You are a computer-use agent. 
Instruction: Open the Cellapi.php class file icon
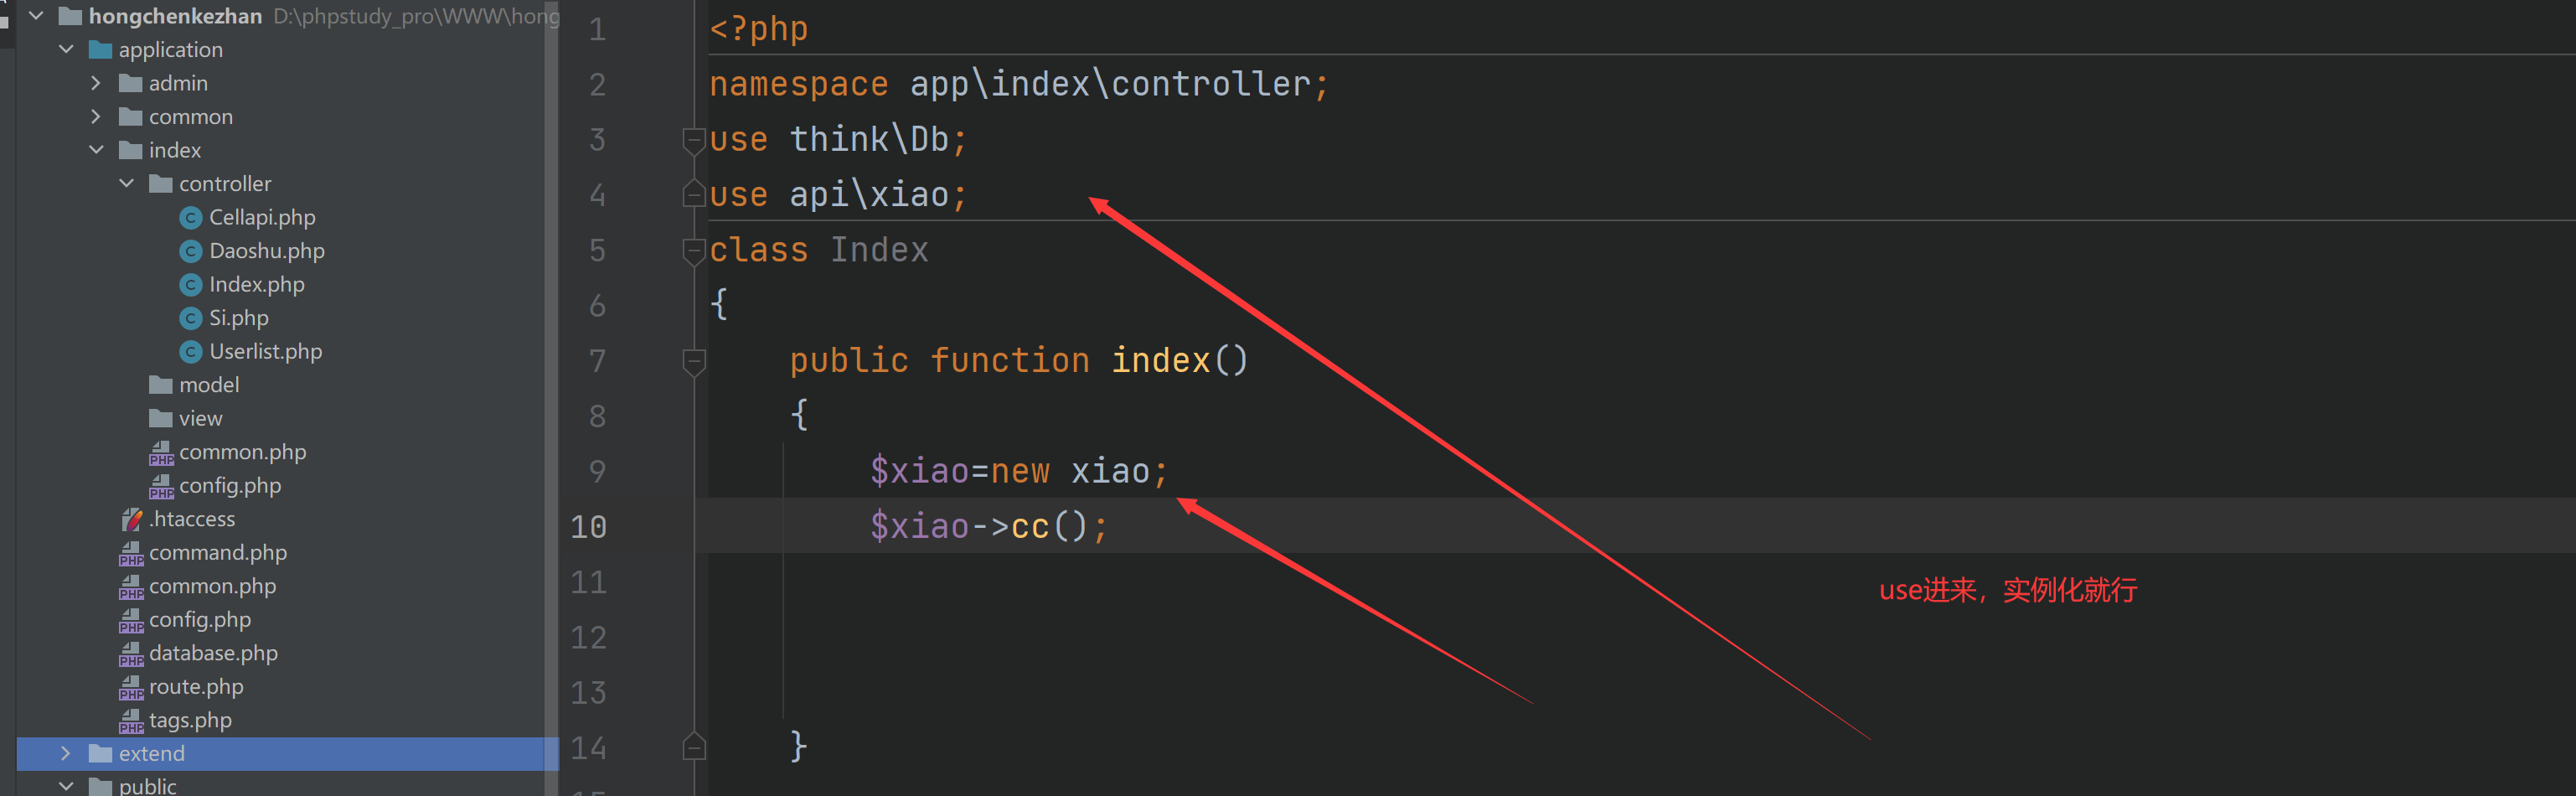pyautogui.click(x=190, y=218)
